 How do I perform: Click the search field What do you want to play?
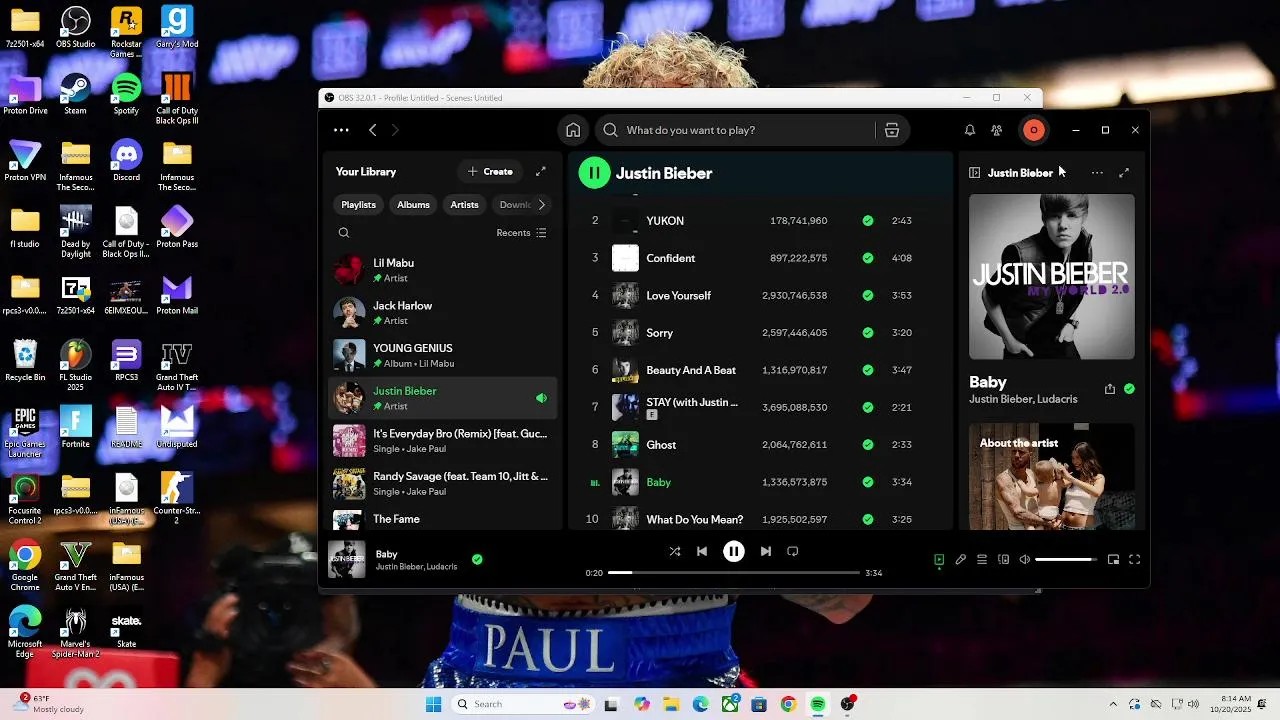click(x=735, y=130)
